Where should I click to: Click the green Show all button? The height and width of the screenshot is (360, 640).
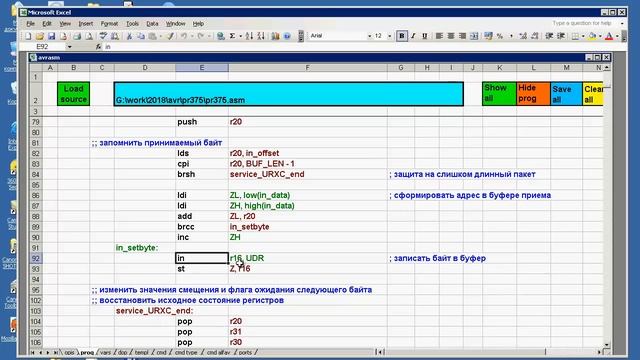[499, 94]
